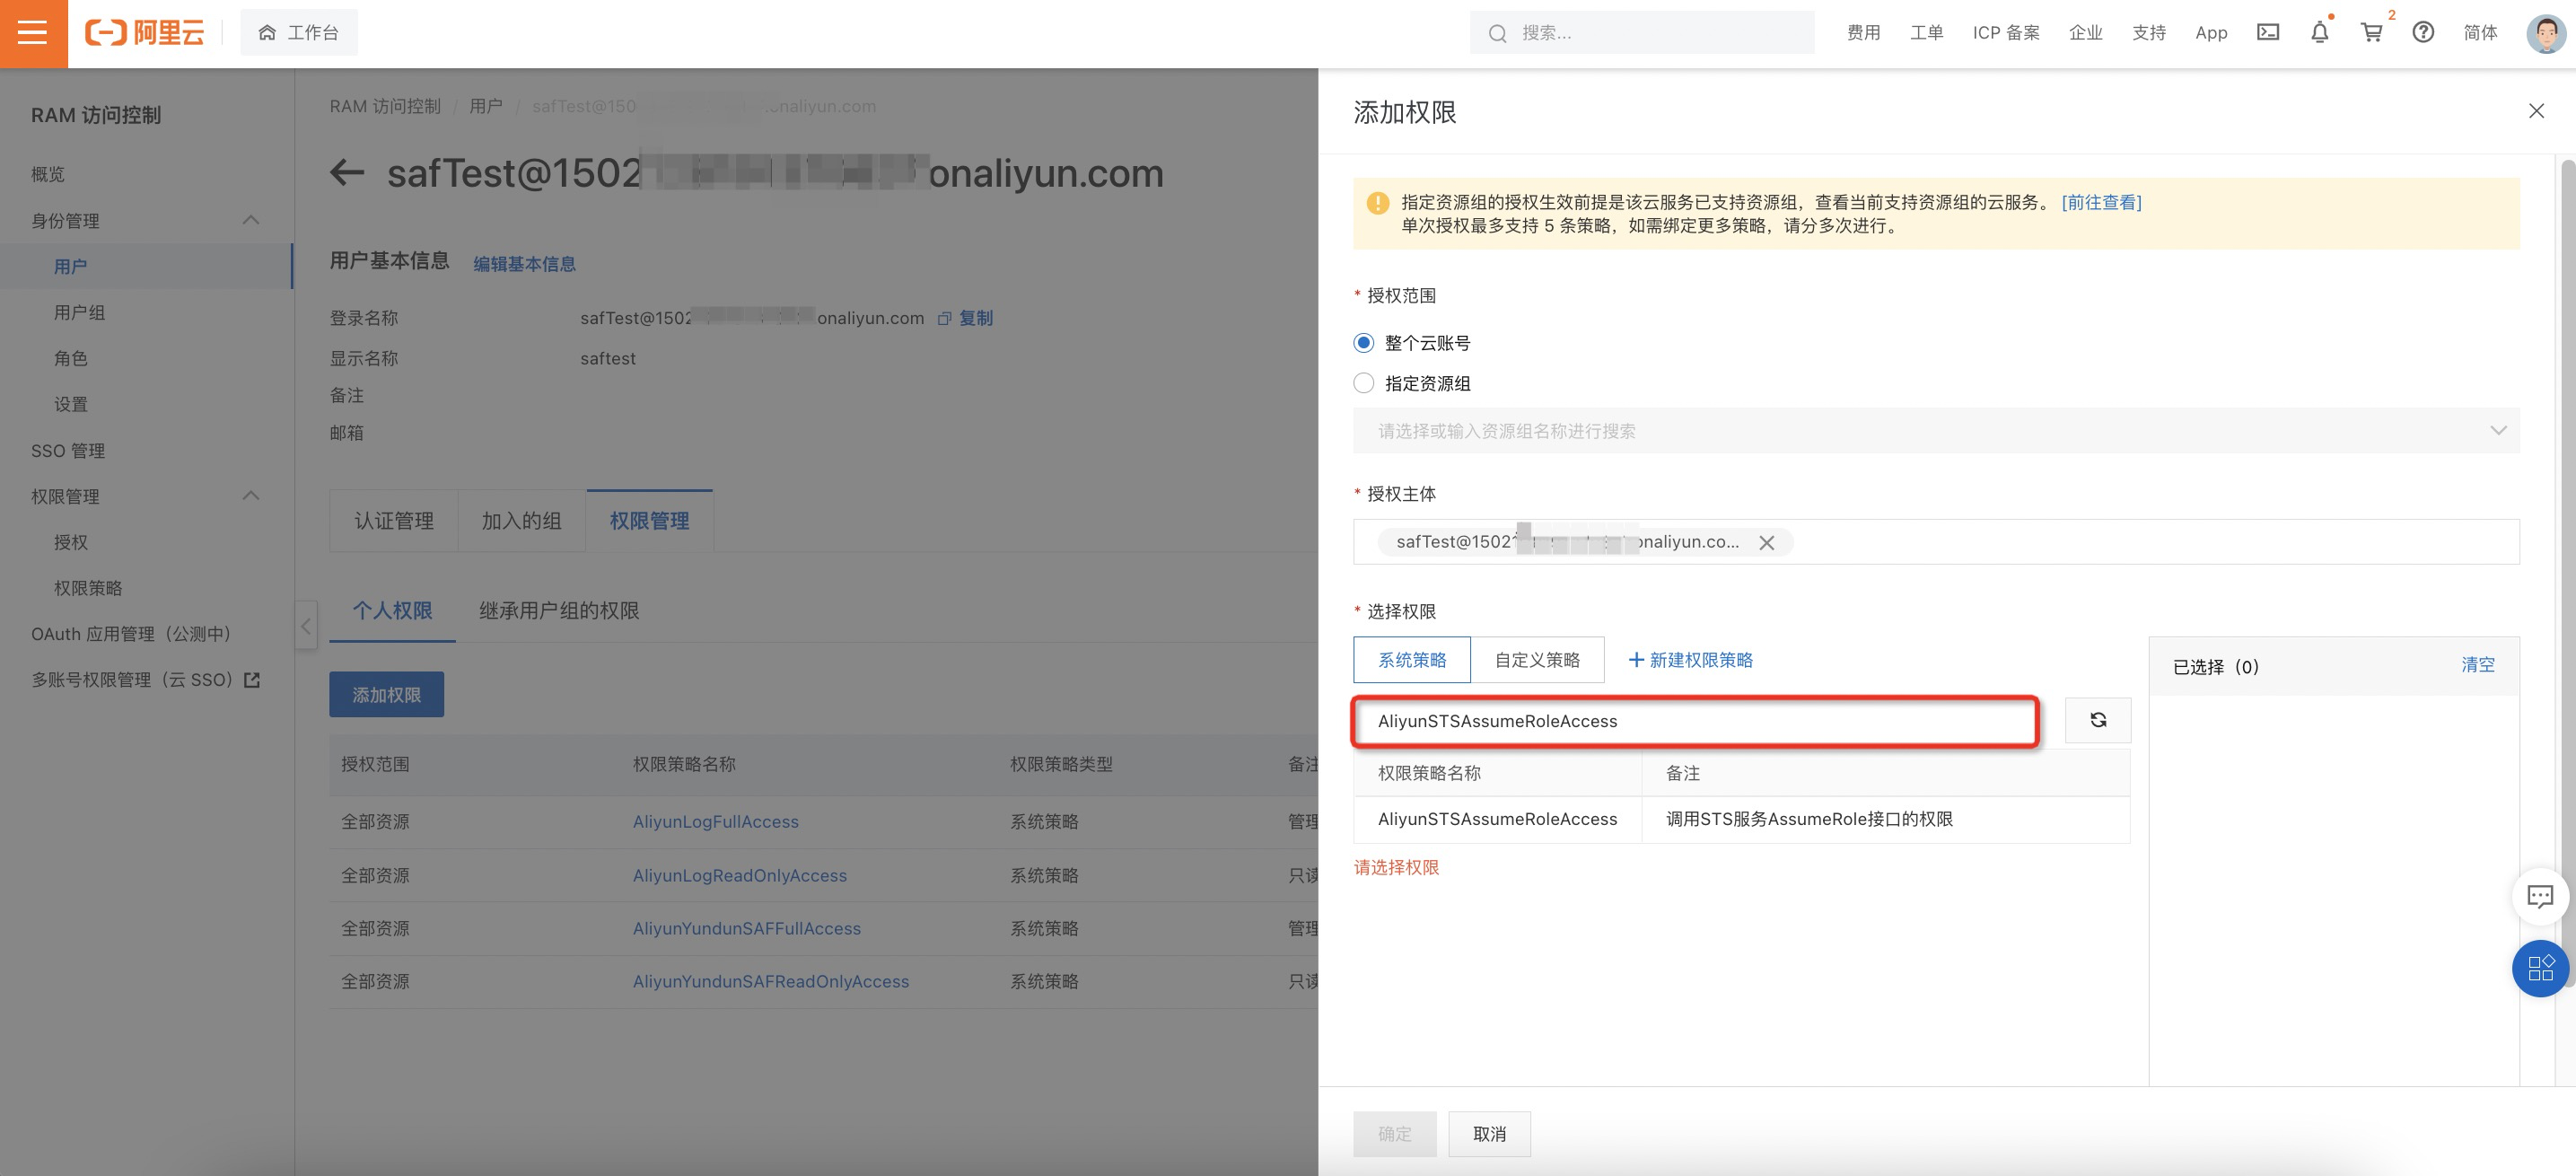Click 复制 to copy login name
Image resolution: width=2576 pixels, height=1176 pixels.
pos(975,318)
